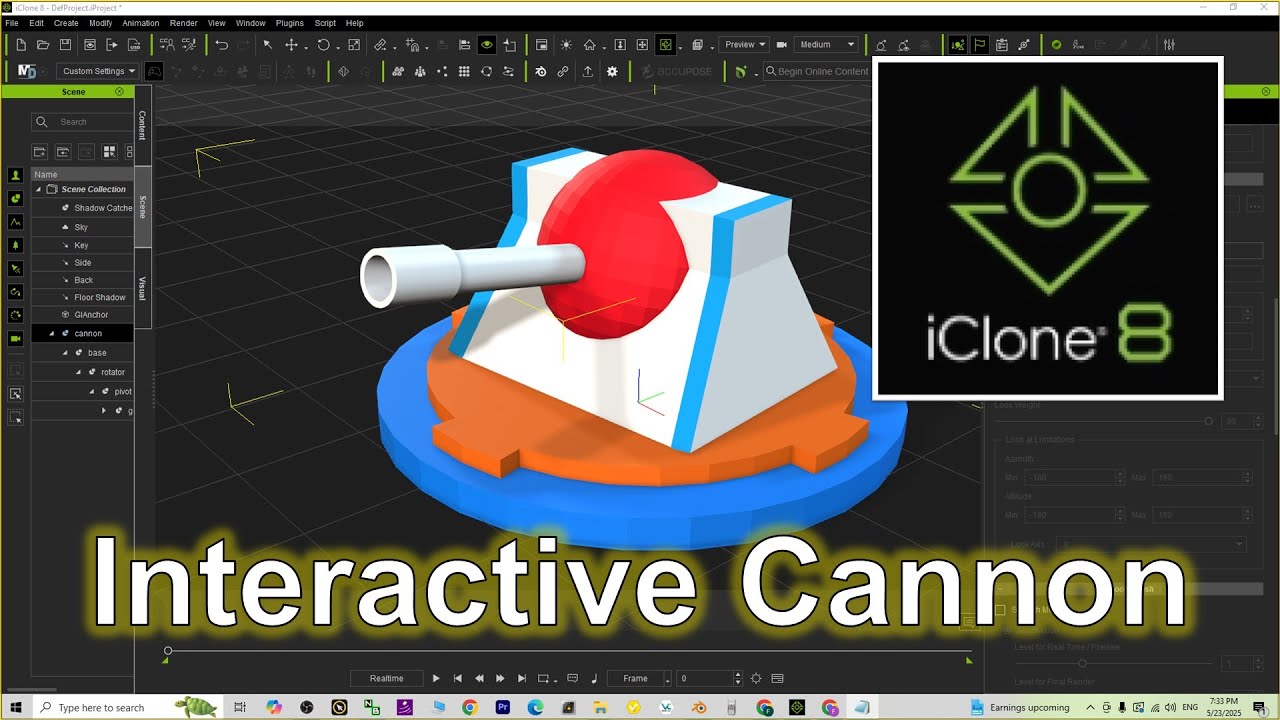Click the Look Weight slider handle
The height and width of the screenshot is (720, 1280).
pyautogui.click(x=1208, y=421)
